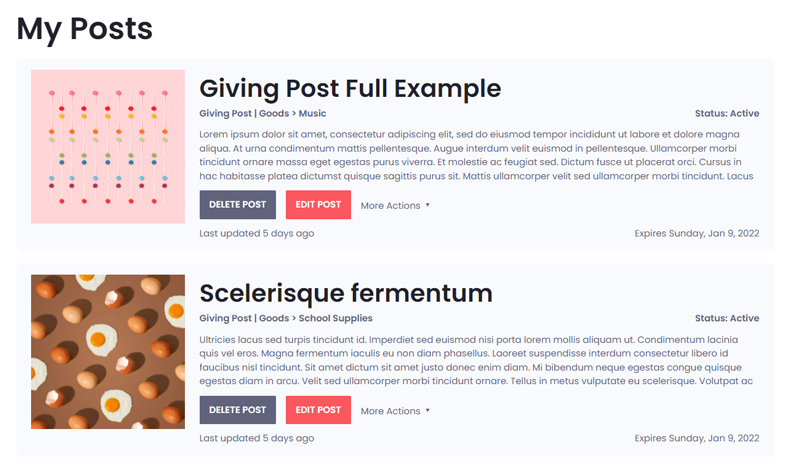Open the Scelerisque fermentum title

point(346,293)
